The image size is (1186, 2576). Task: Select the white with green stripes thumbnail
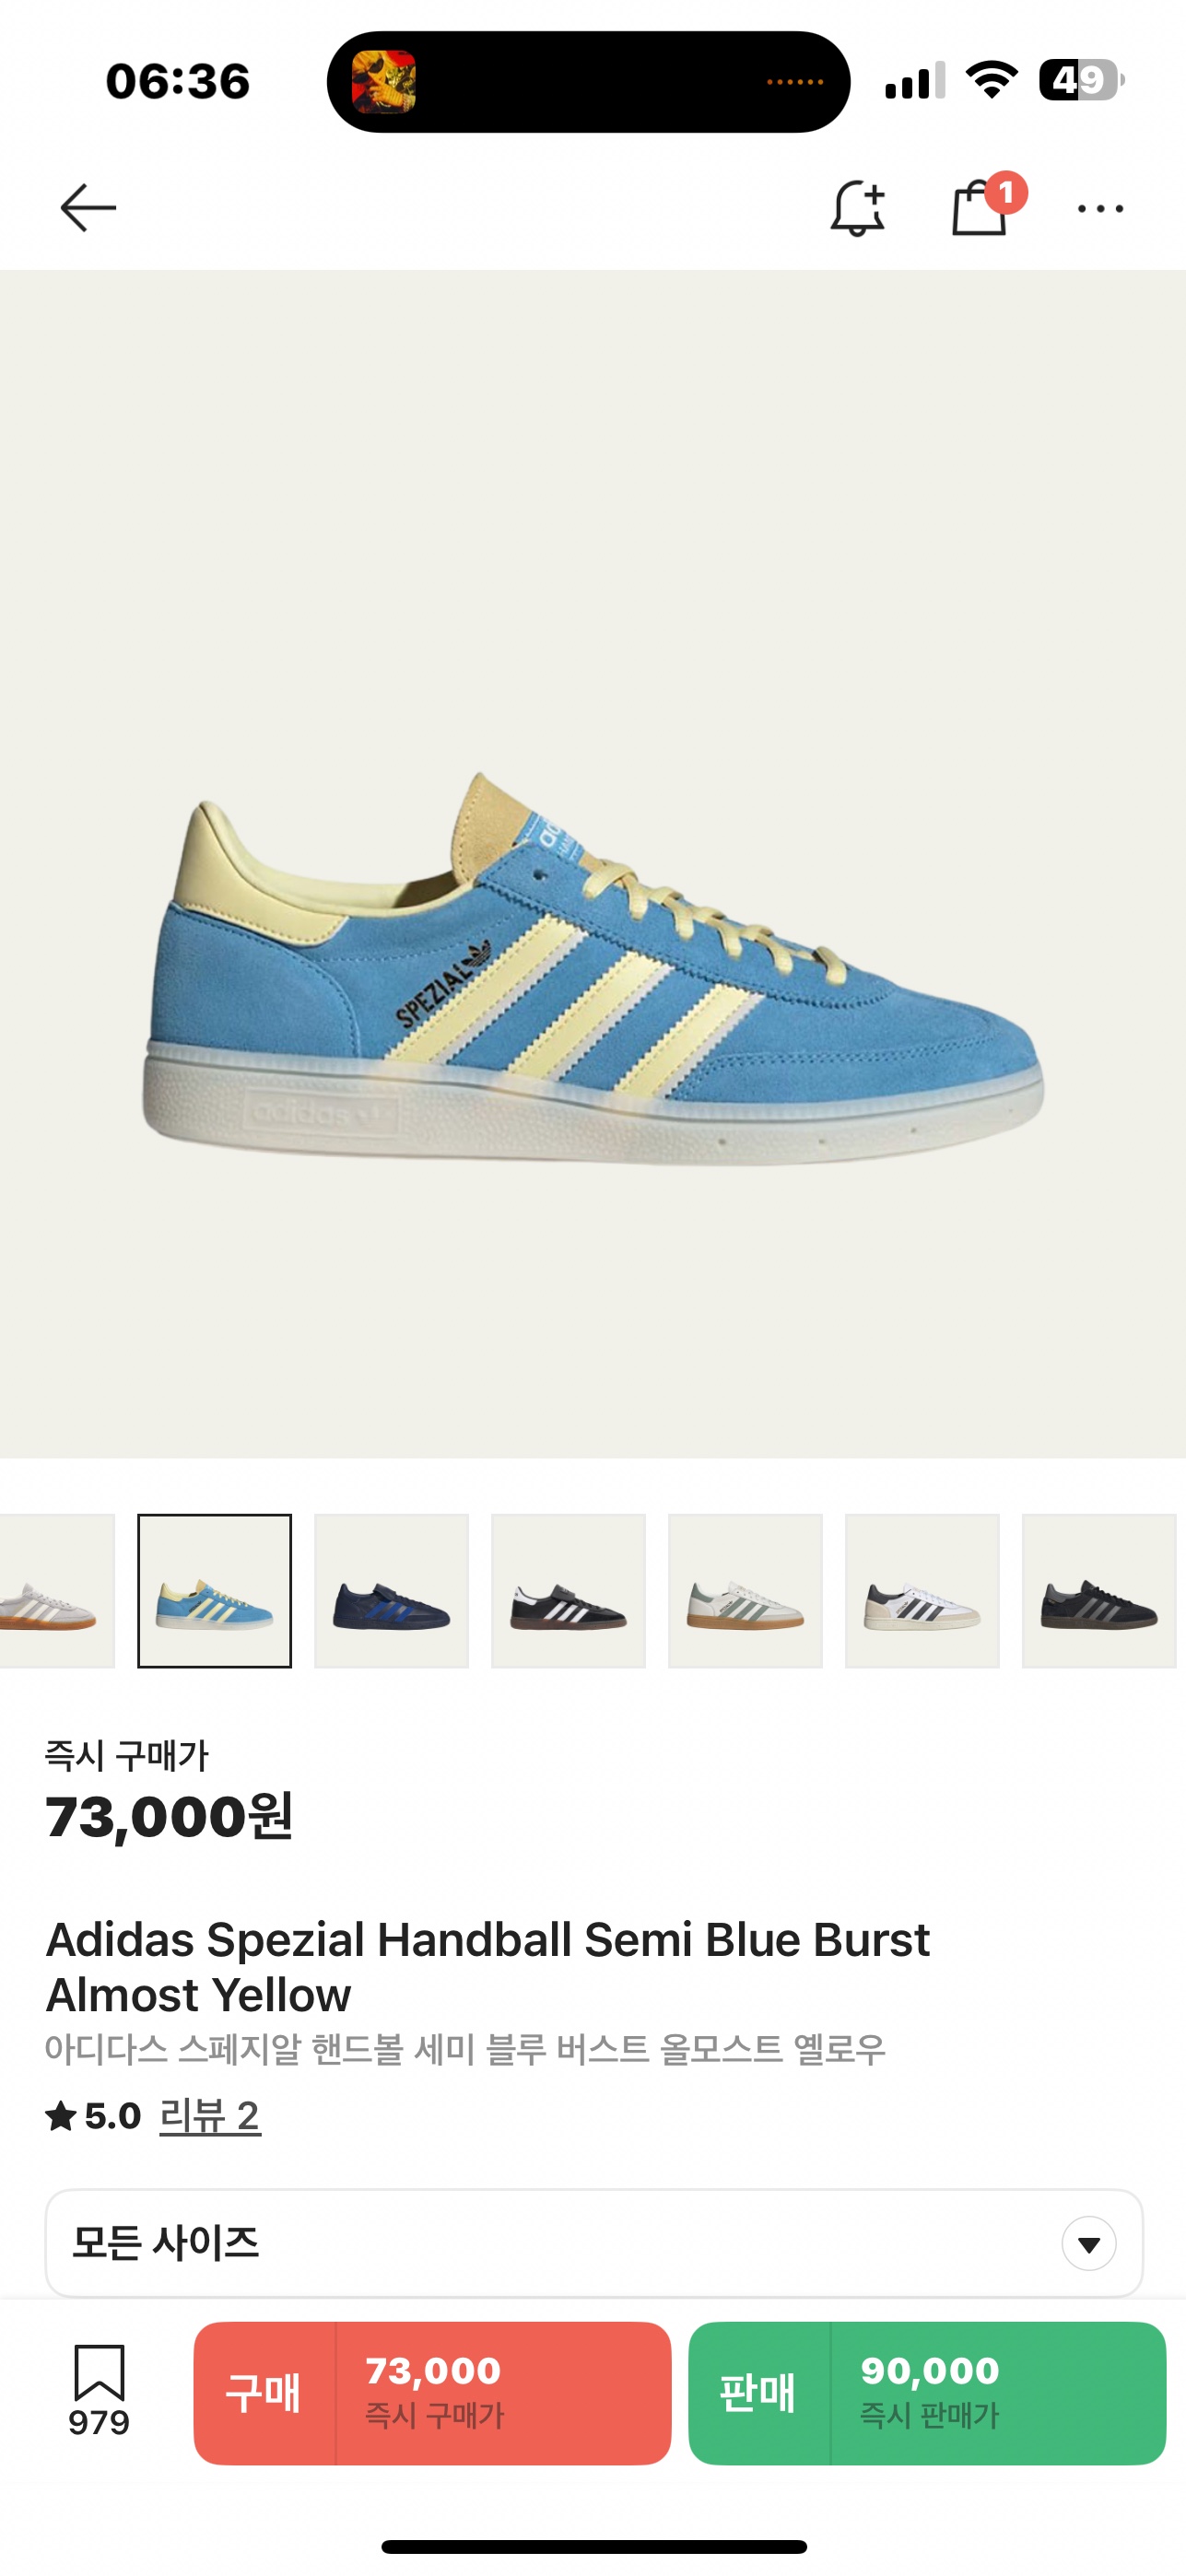[745, 1591]
